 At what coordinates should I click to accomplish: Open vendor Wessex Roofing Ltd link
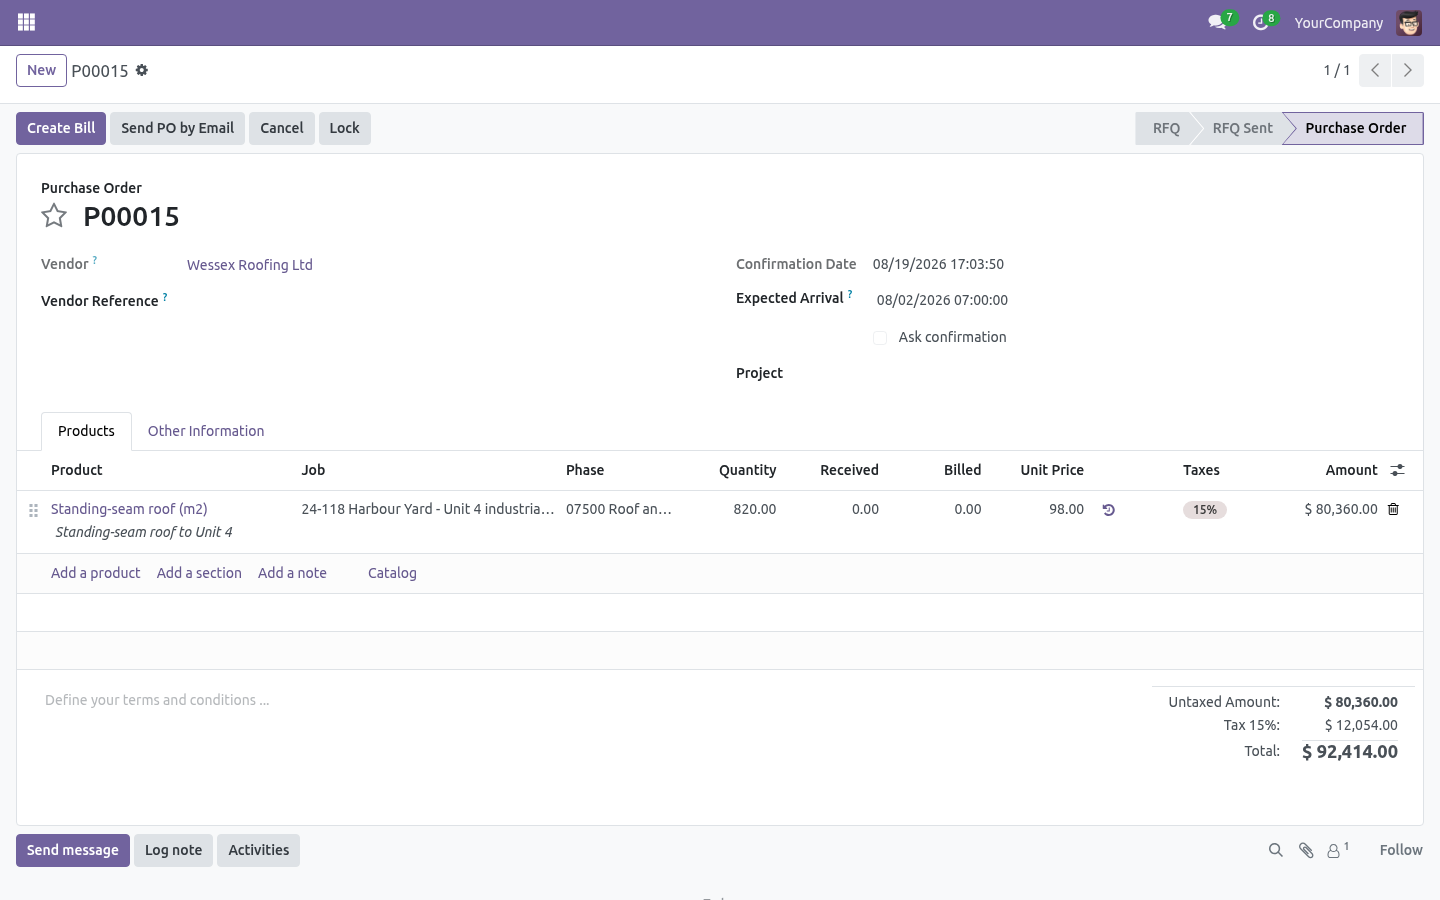point(250,265)
